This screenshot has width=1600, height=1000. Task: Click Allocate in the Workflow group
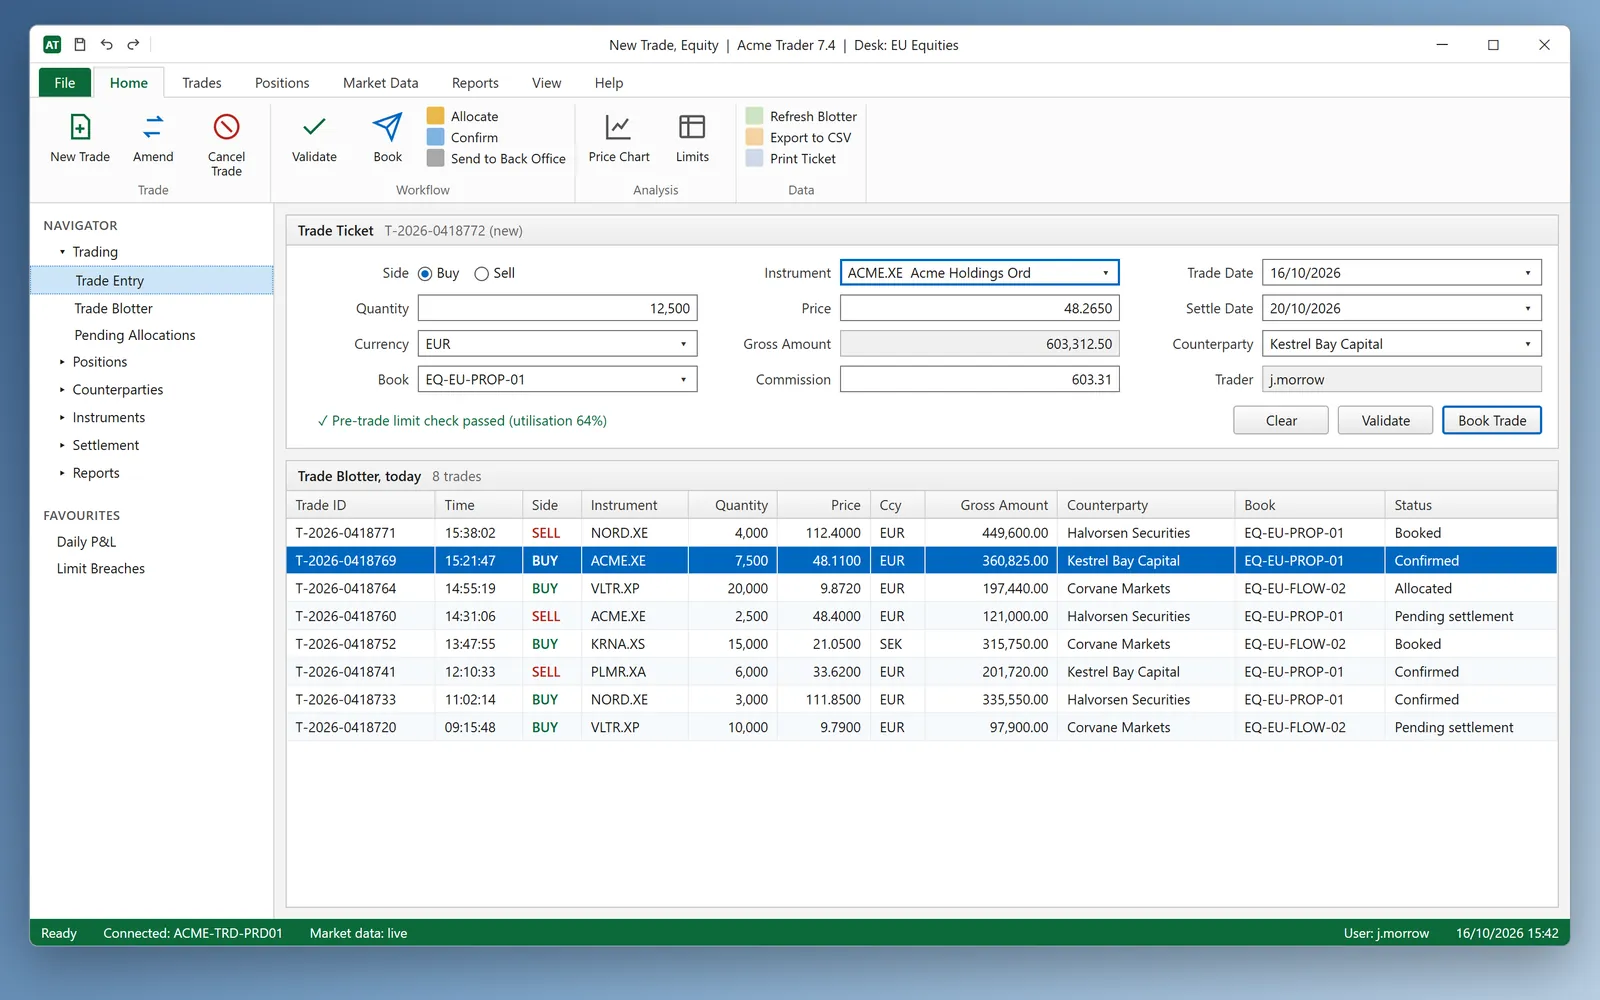pos(463,116)
